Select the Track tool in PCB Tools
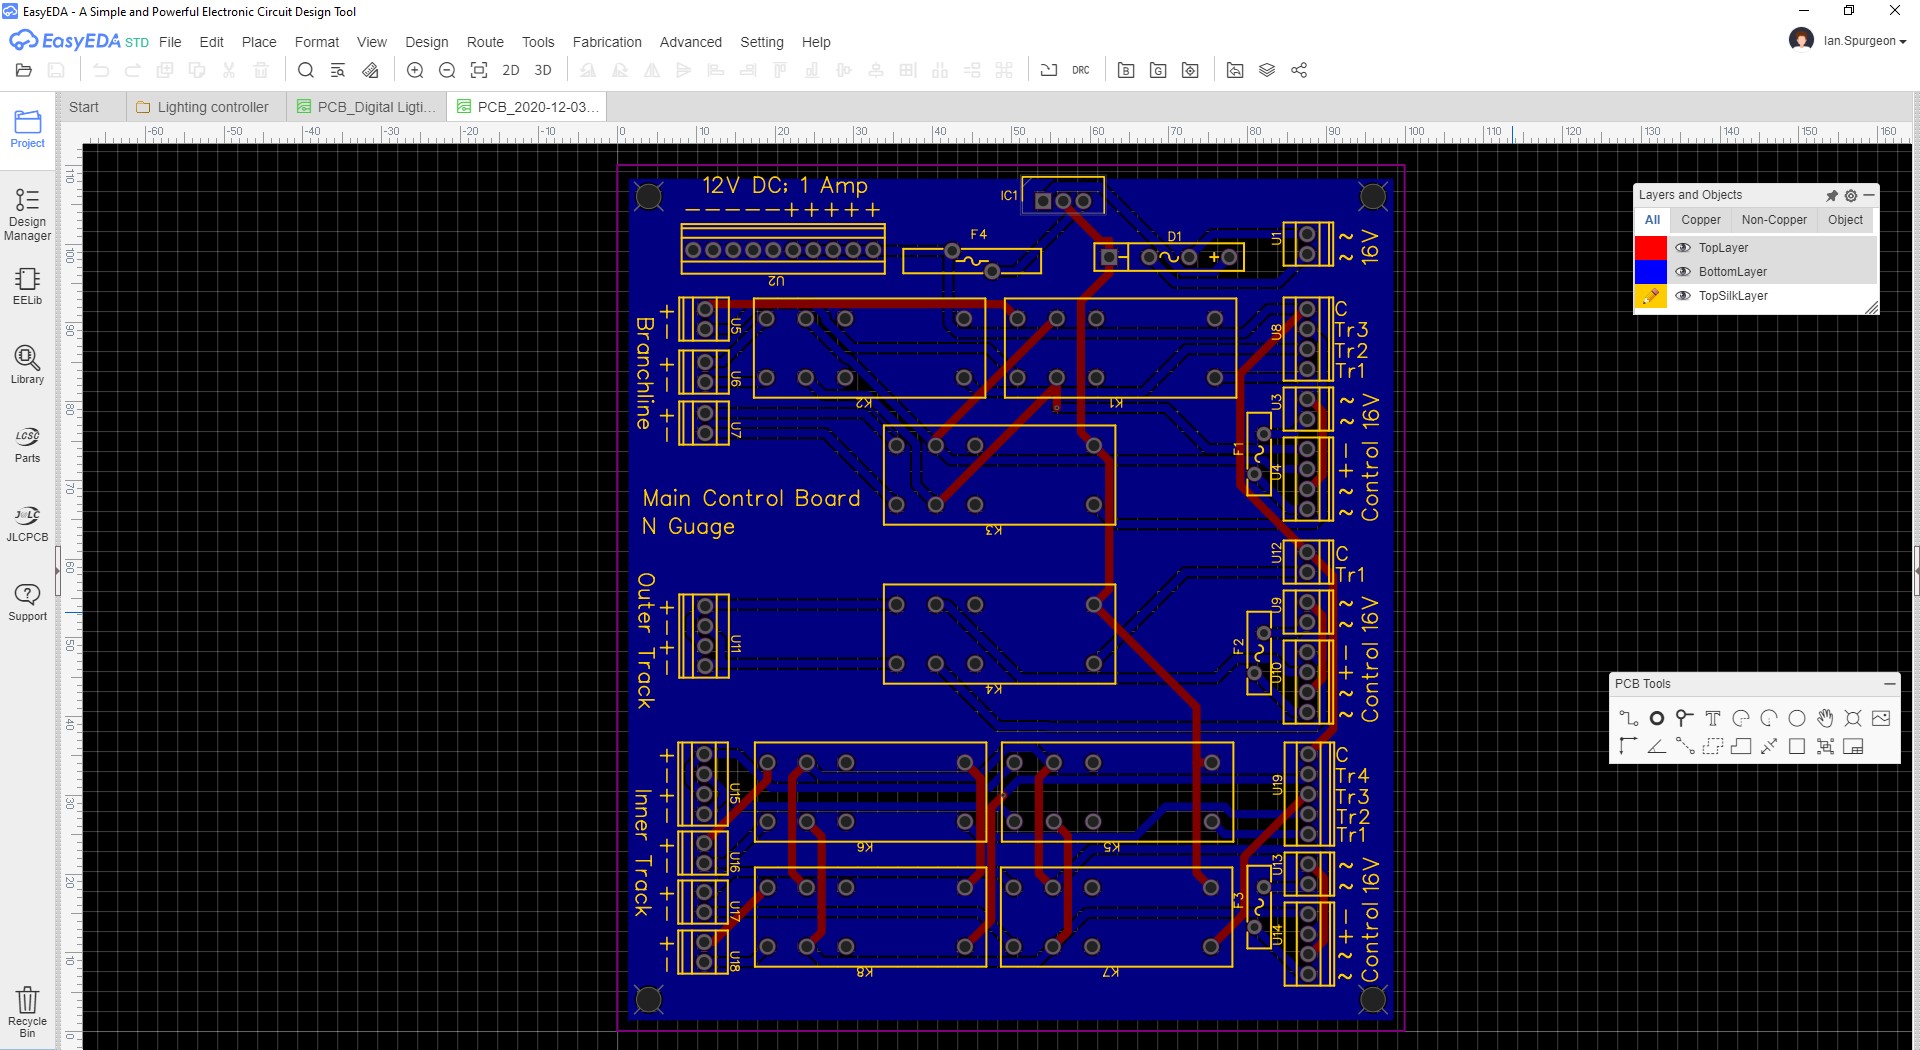This screenshot has height=1050, width=1920. pyautogui.click(x=1629, y=718)
